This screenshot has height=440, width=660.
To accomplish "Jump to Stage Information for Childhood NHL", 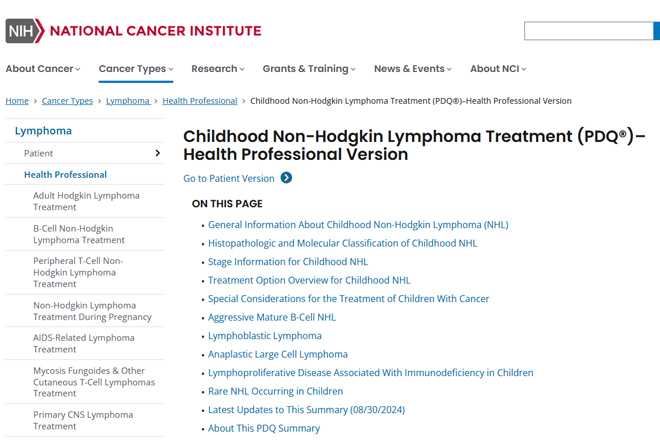I will click(x=288, y=262).
